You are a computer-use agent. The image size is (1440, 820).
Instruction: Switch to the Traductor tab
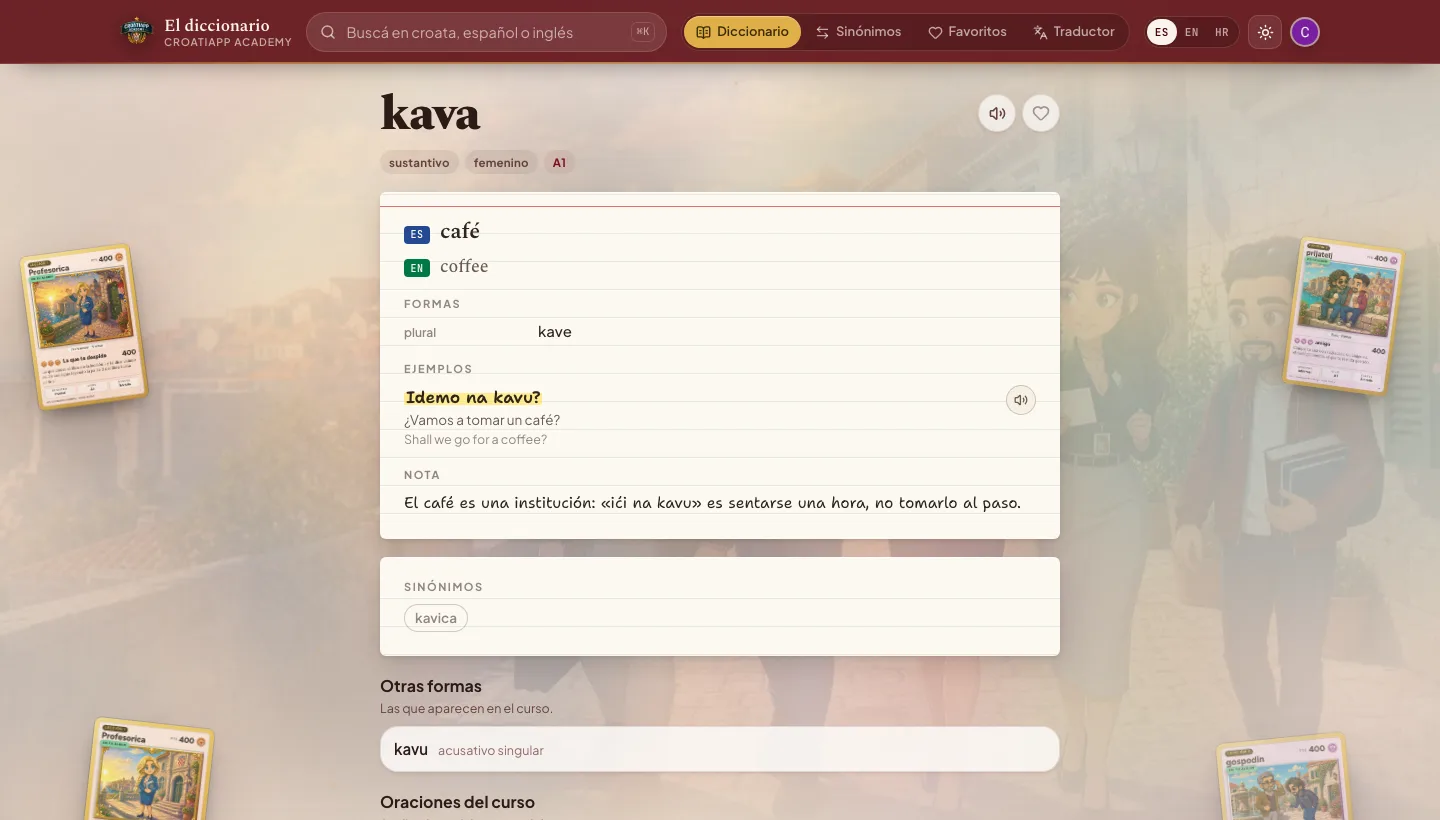[1074, 32]
